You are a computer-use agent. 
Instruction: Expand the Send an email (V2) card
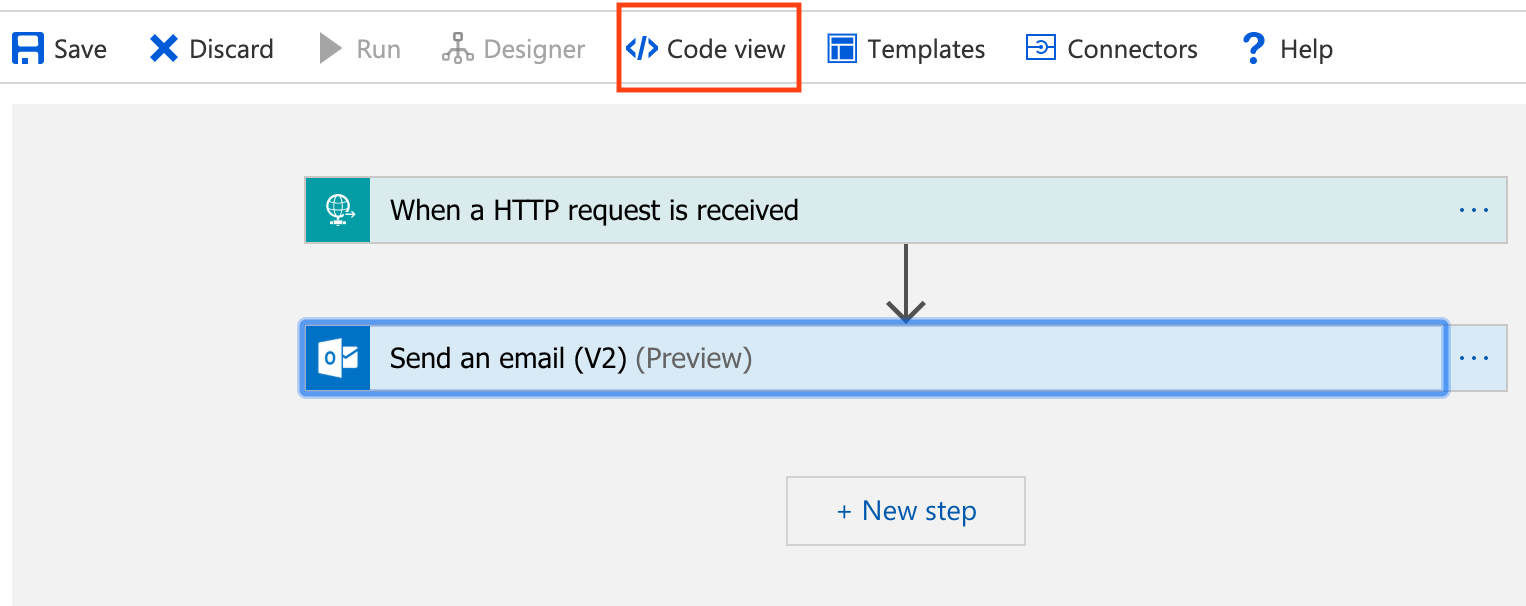tap(874, 358)
